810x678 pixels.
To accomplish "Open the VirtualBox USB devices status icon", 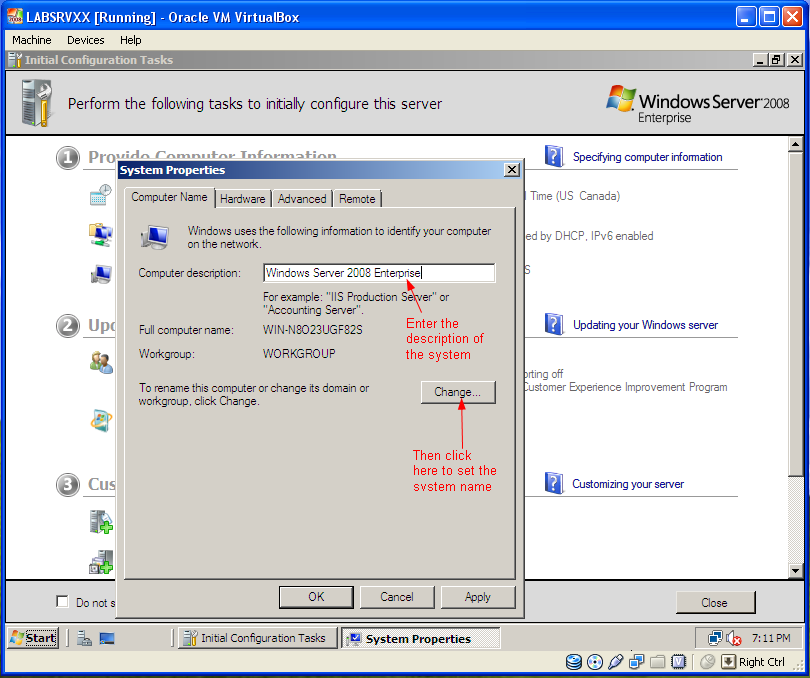I will coord(615,661).
